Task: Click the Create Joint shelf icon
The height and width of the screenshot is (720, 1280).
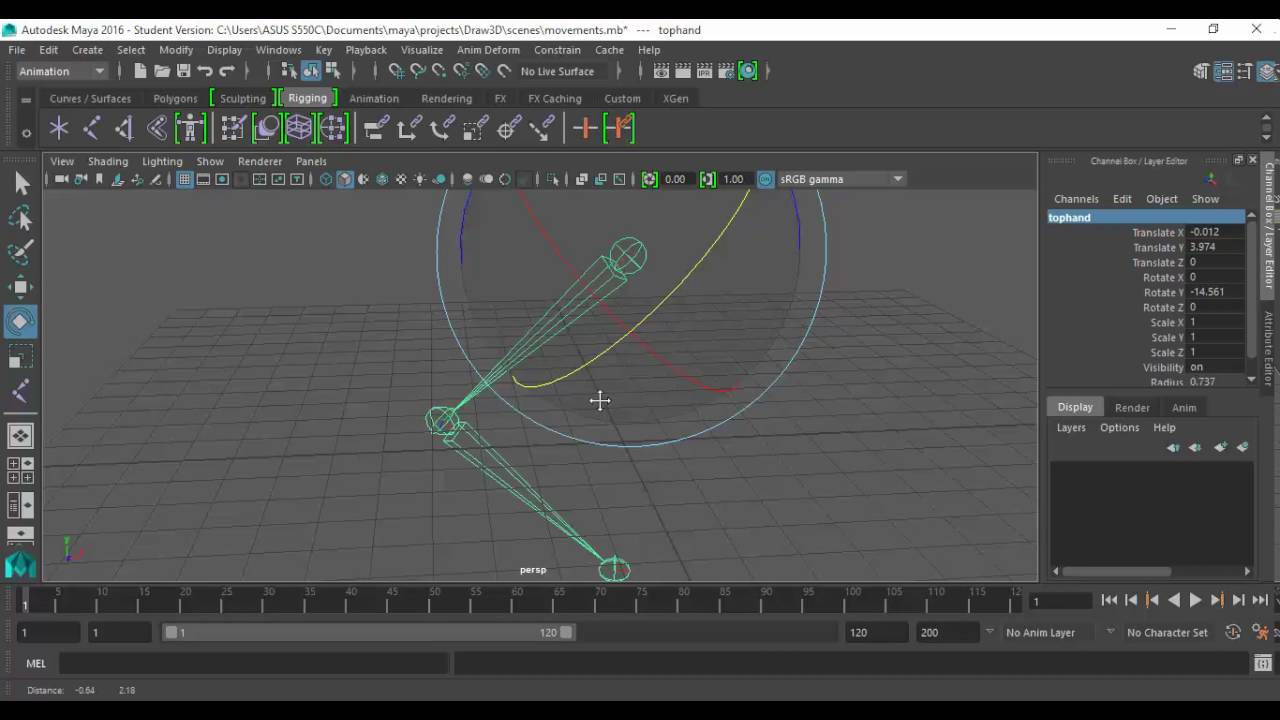Action: (x=91, y=128)
